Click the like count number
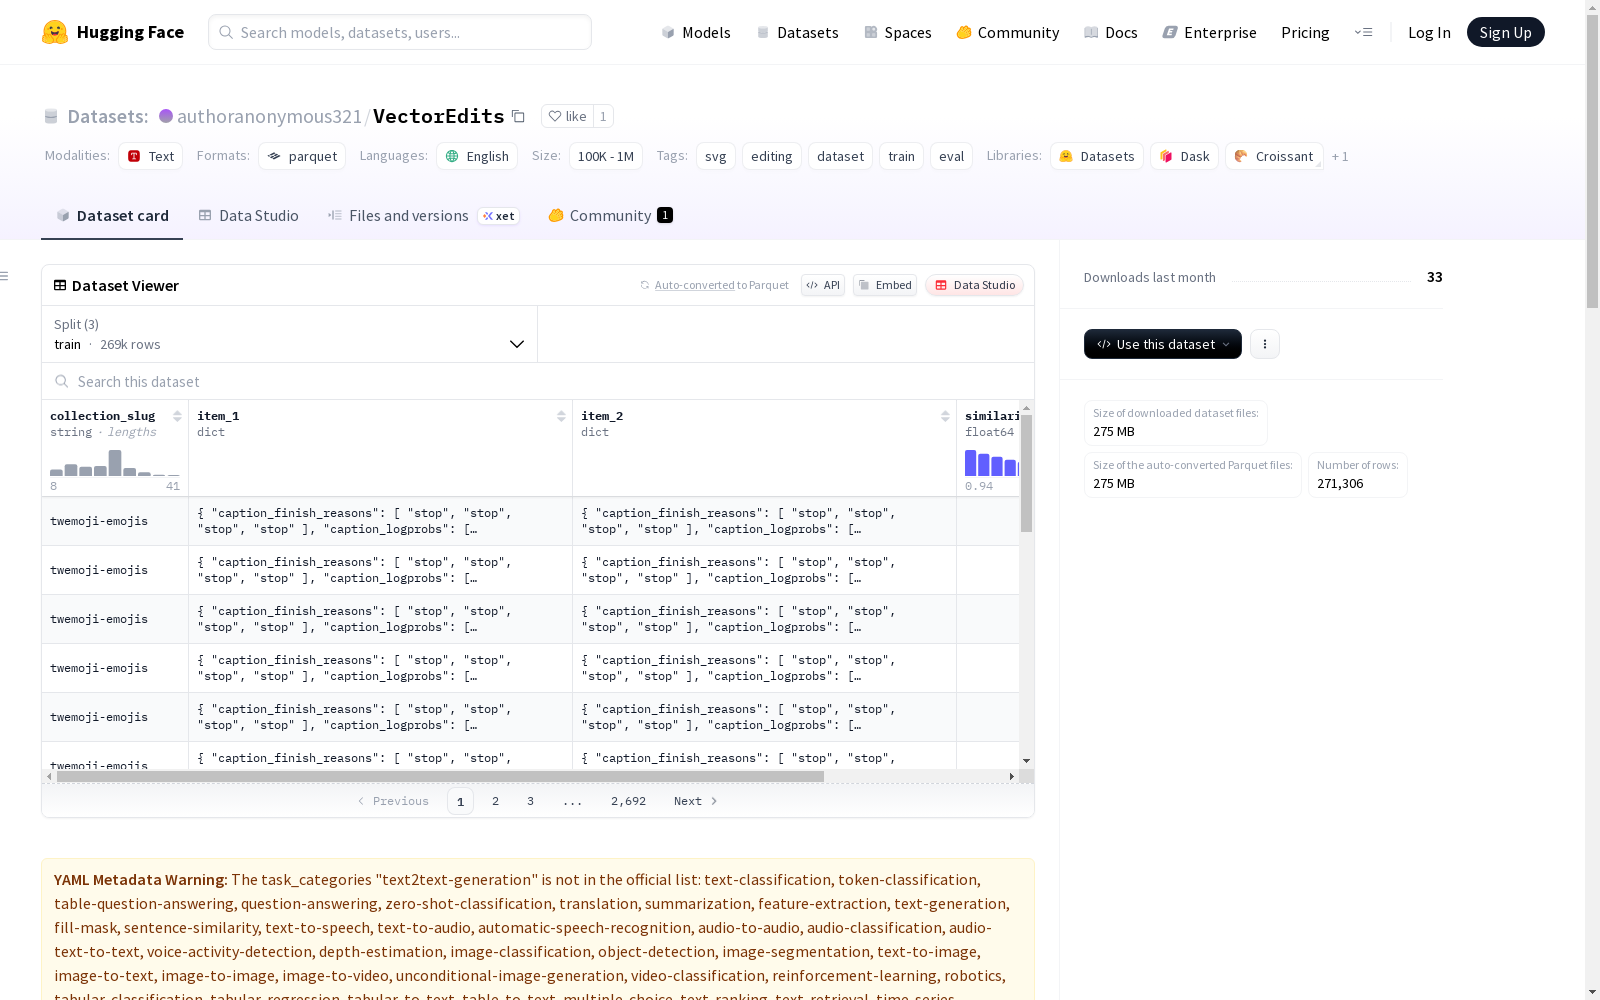The height and width of the screenshot is (1000, 1600). [x=603, y=116]
